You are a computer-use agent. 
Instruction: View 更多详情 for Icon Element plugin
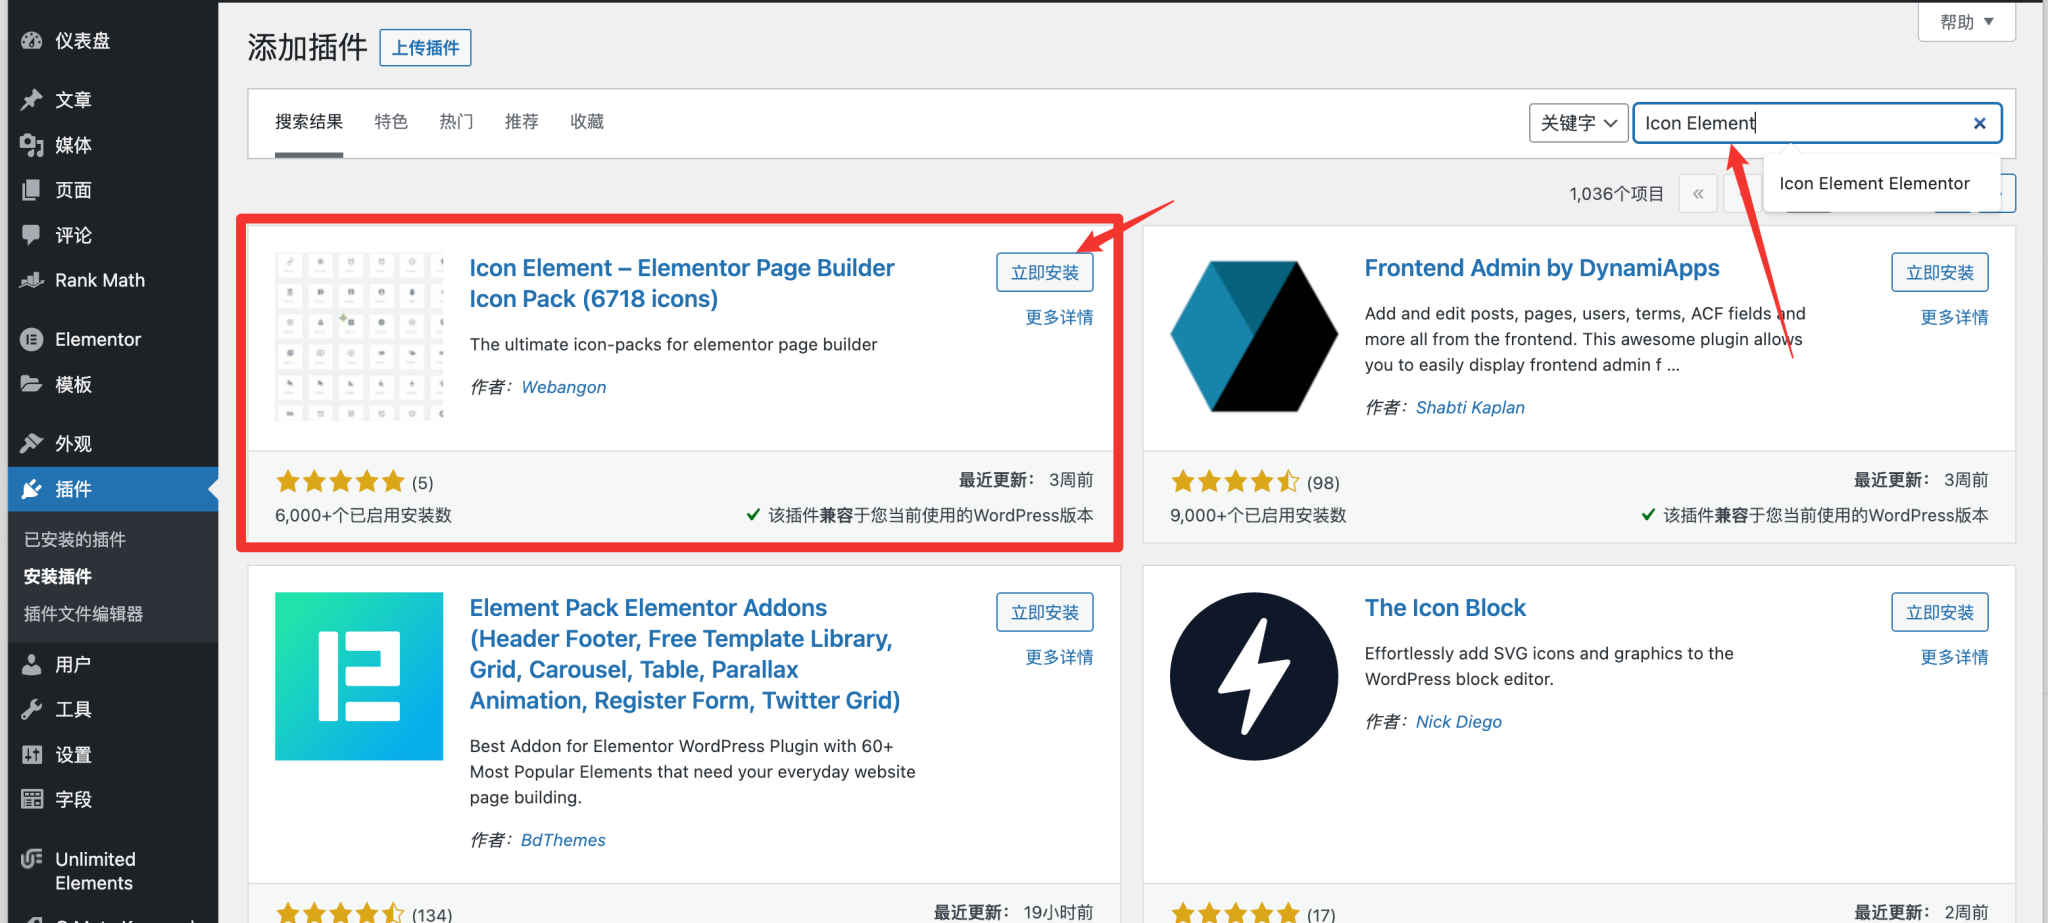click(1059, 317)
